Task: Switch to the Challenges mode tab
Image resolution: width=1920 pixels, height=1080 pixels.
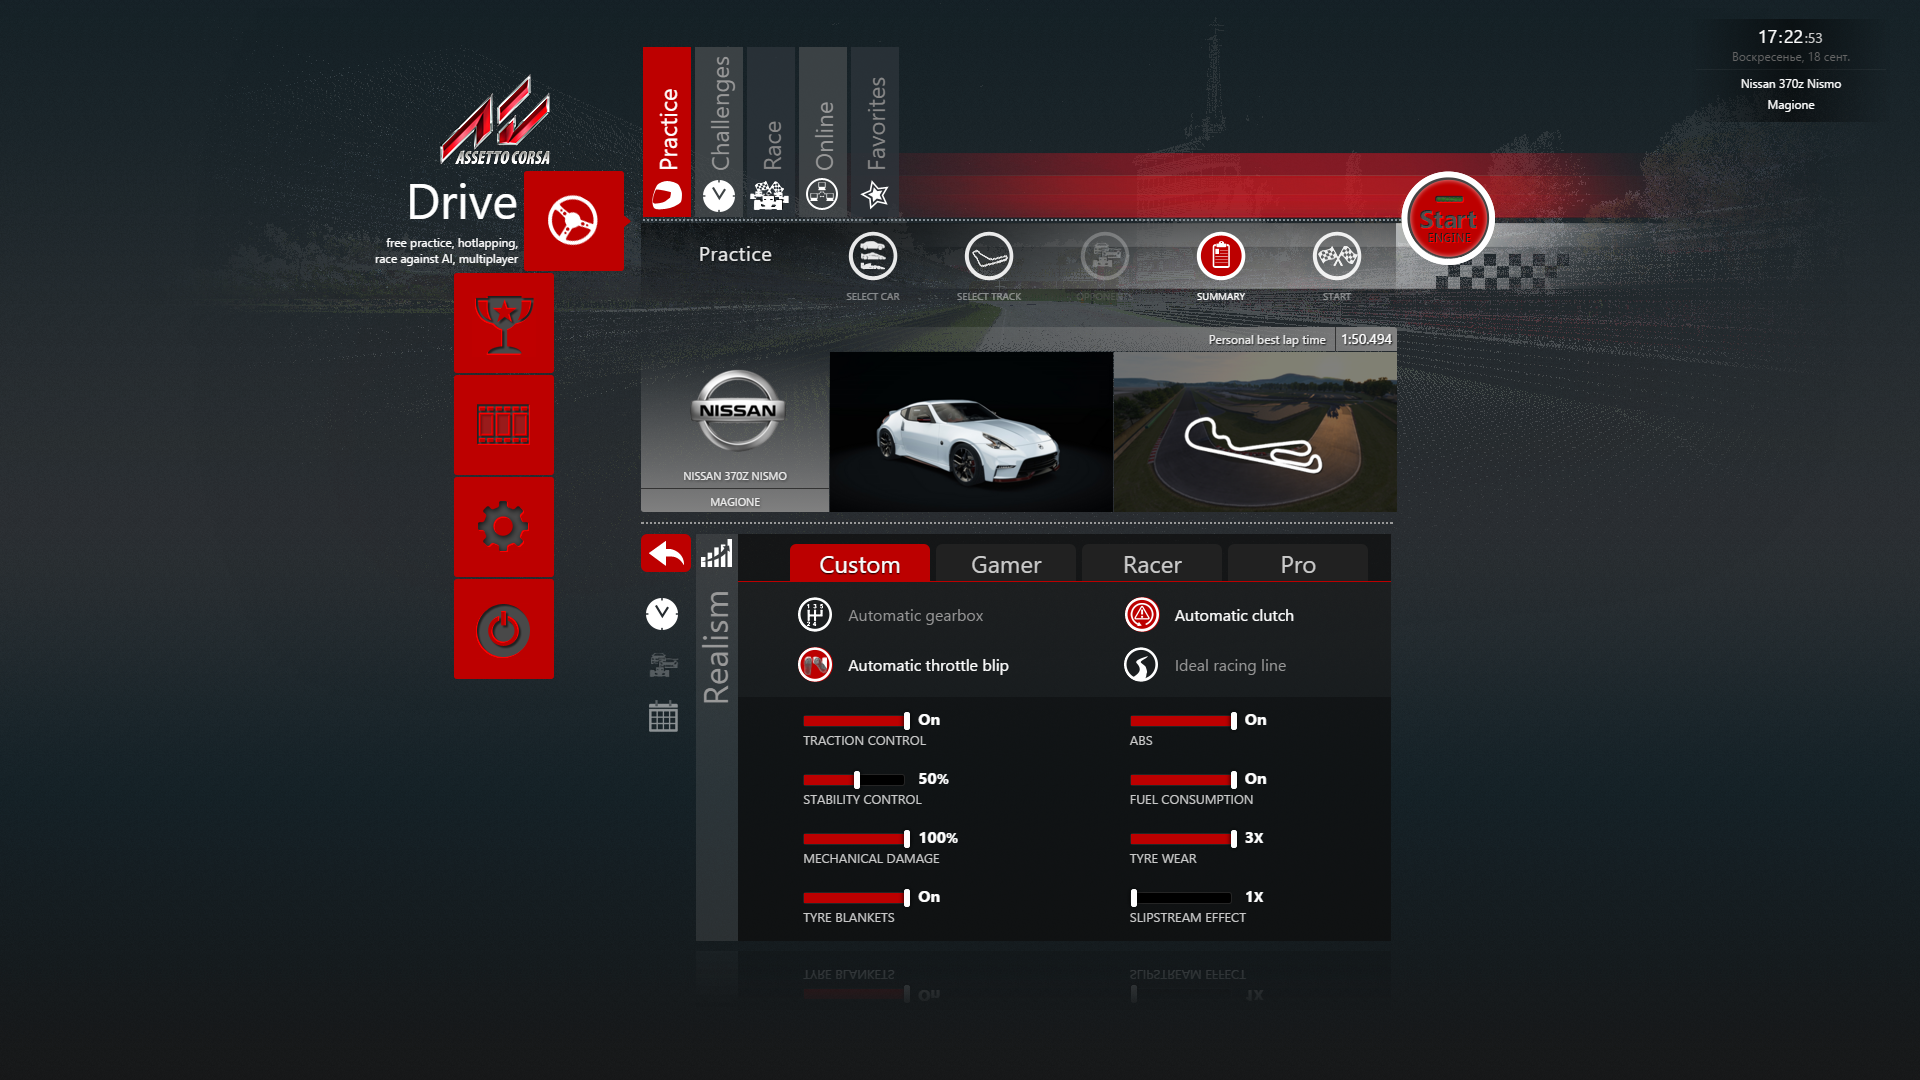Action: point(719,131)
